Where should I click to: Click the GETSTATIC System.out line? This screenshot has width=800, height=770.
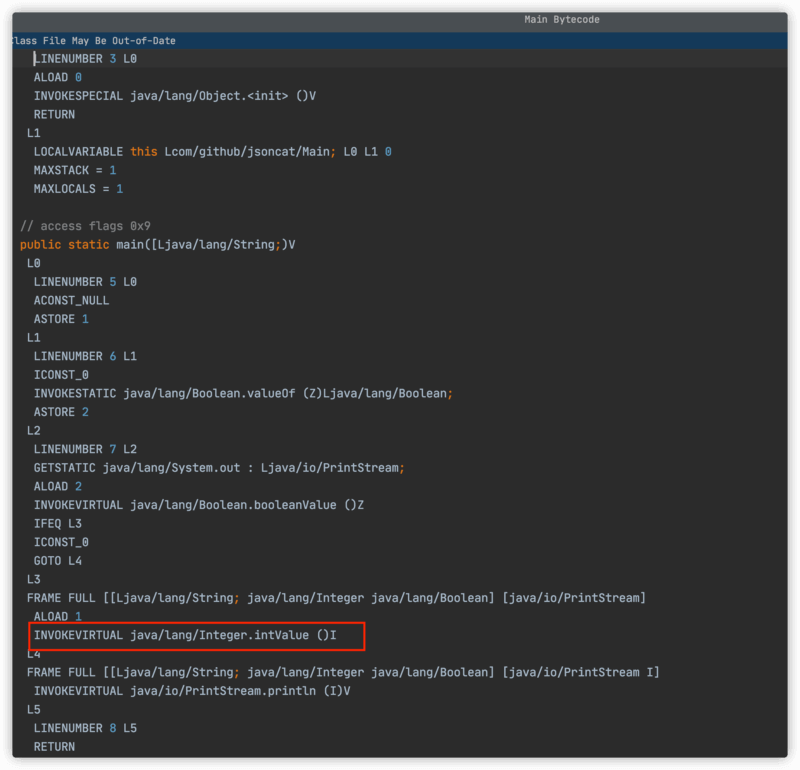[x=218, y=467]
